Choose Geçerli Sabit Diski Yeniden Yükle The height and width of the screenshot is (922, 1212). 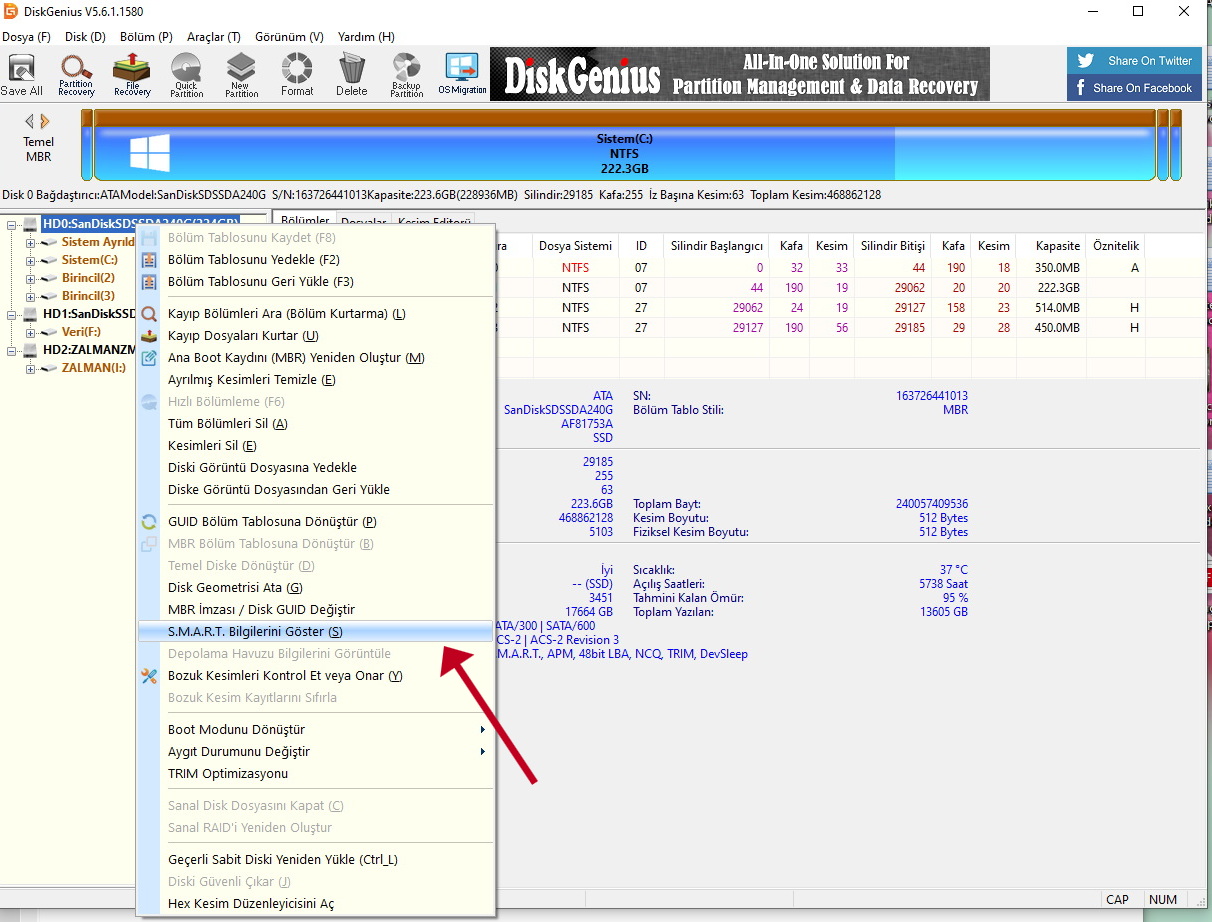tap(316, 860)
